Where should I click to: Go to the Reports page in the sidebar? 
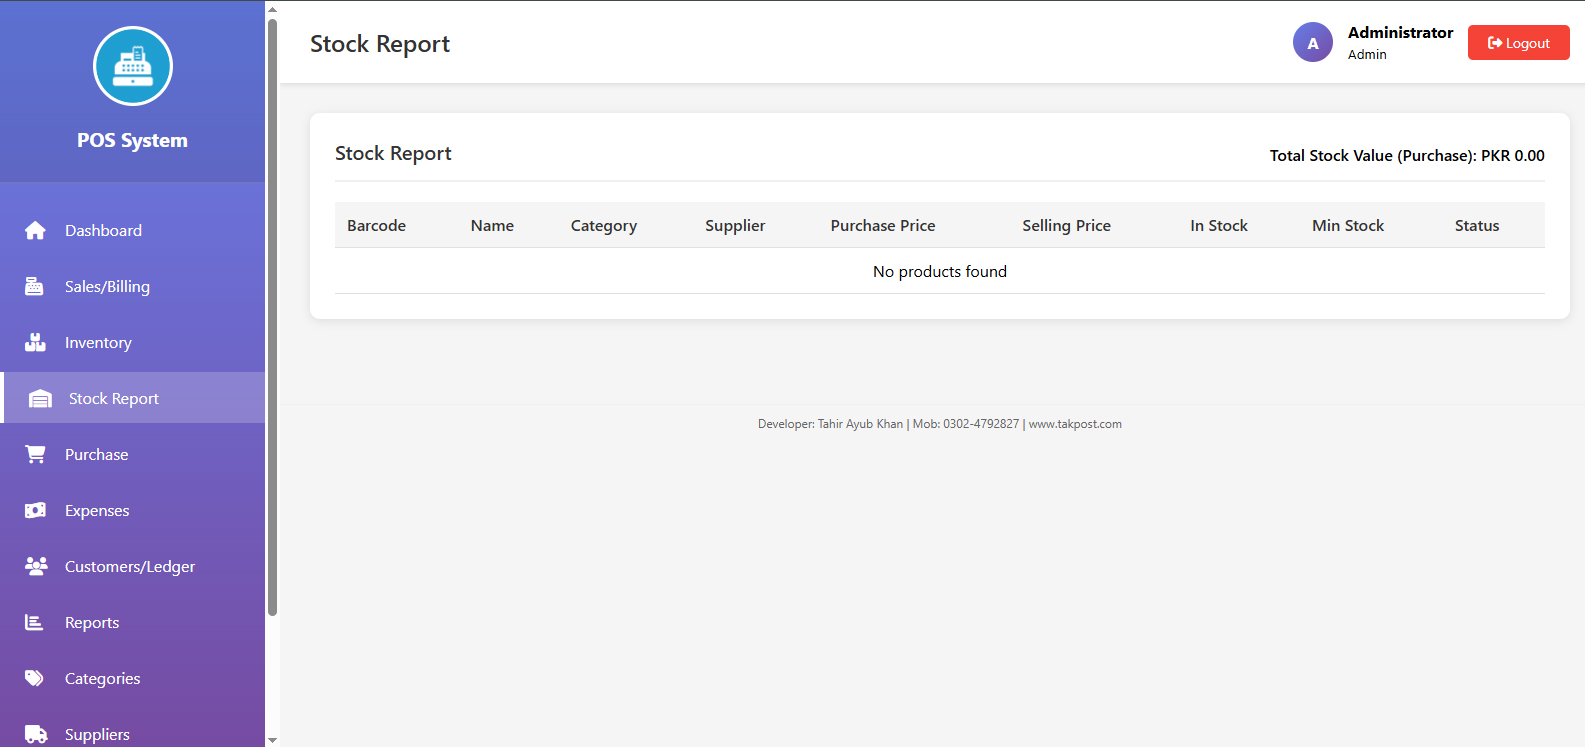click(x=92, y=623)
